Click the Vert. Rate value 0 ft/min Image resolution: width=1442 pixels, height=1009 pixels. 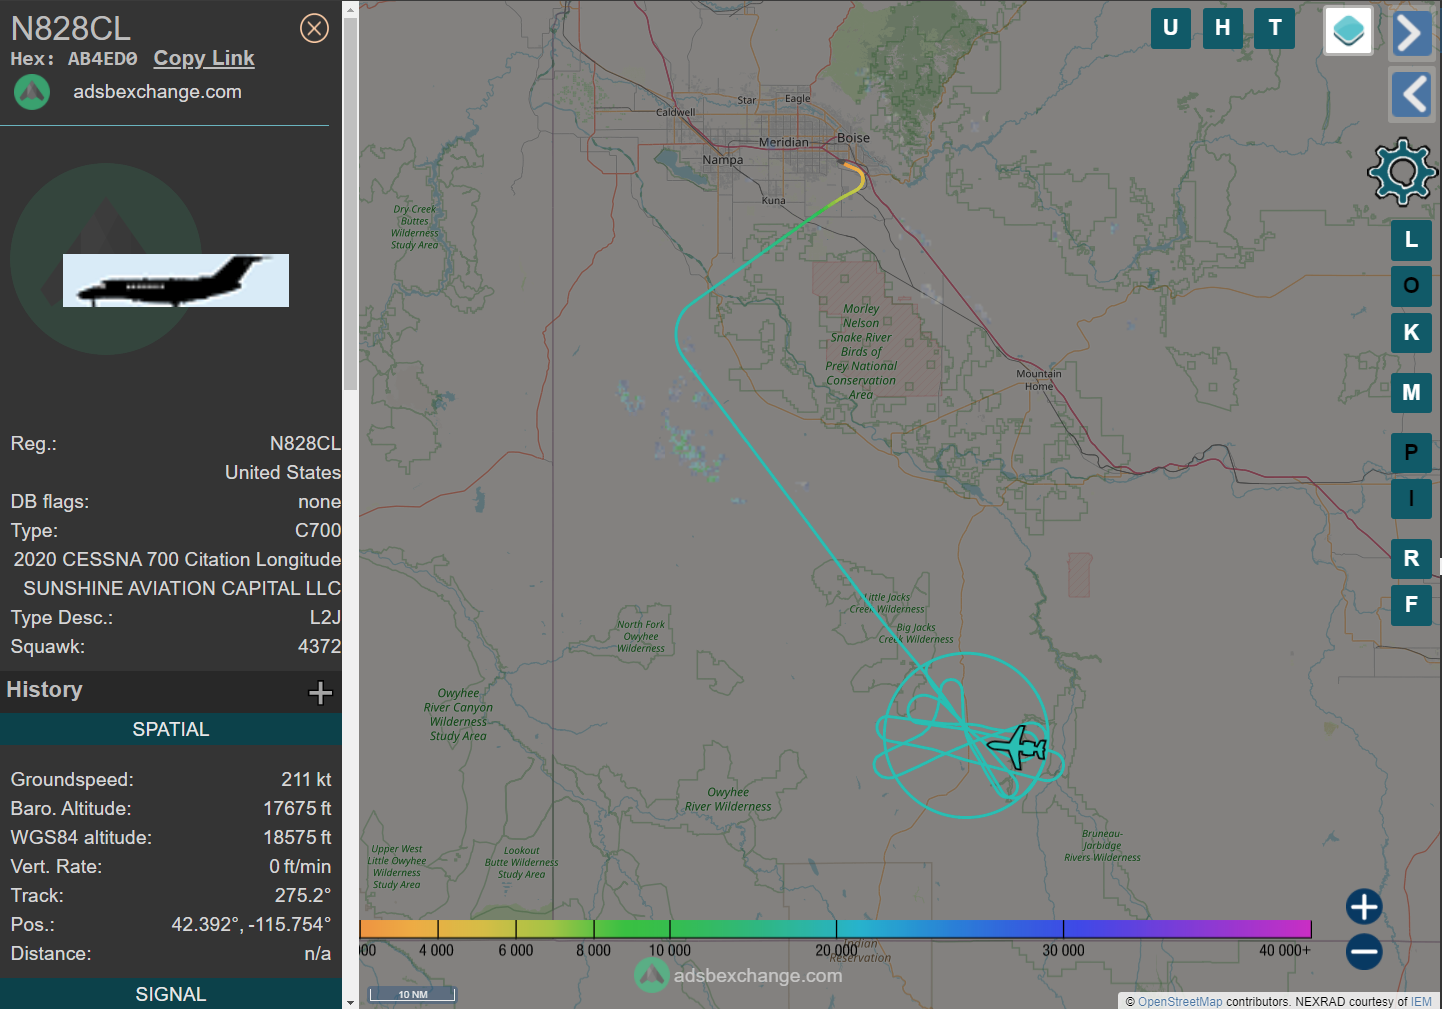(300, 867)
